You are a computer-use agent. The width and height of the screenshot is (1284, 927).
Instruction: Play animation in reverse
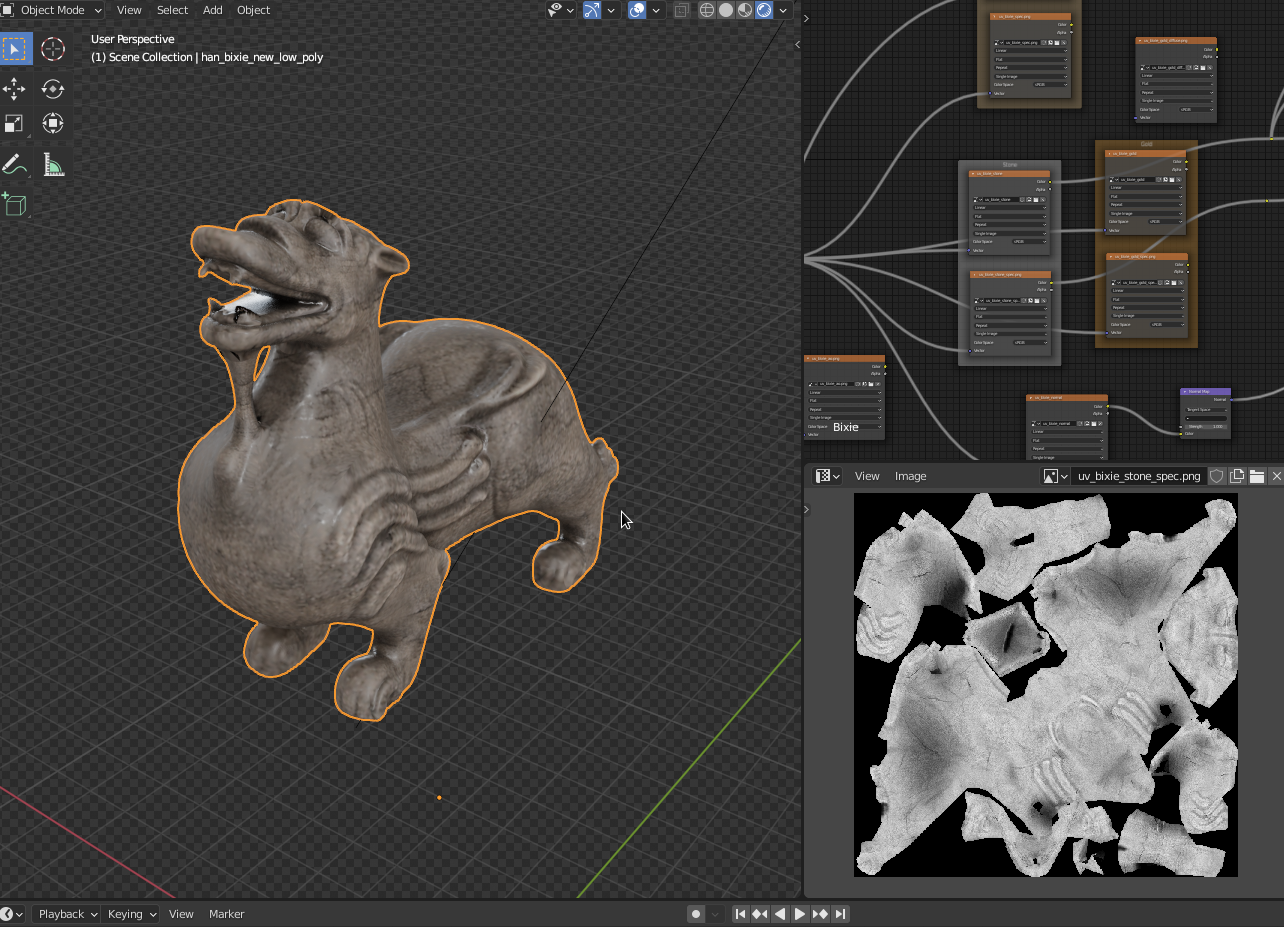(x=780, y=914)
